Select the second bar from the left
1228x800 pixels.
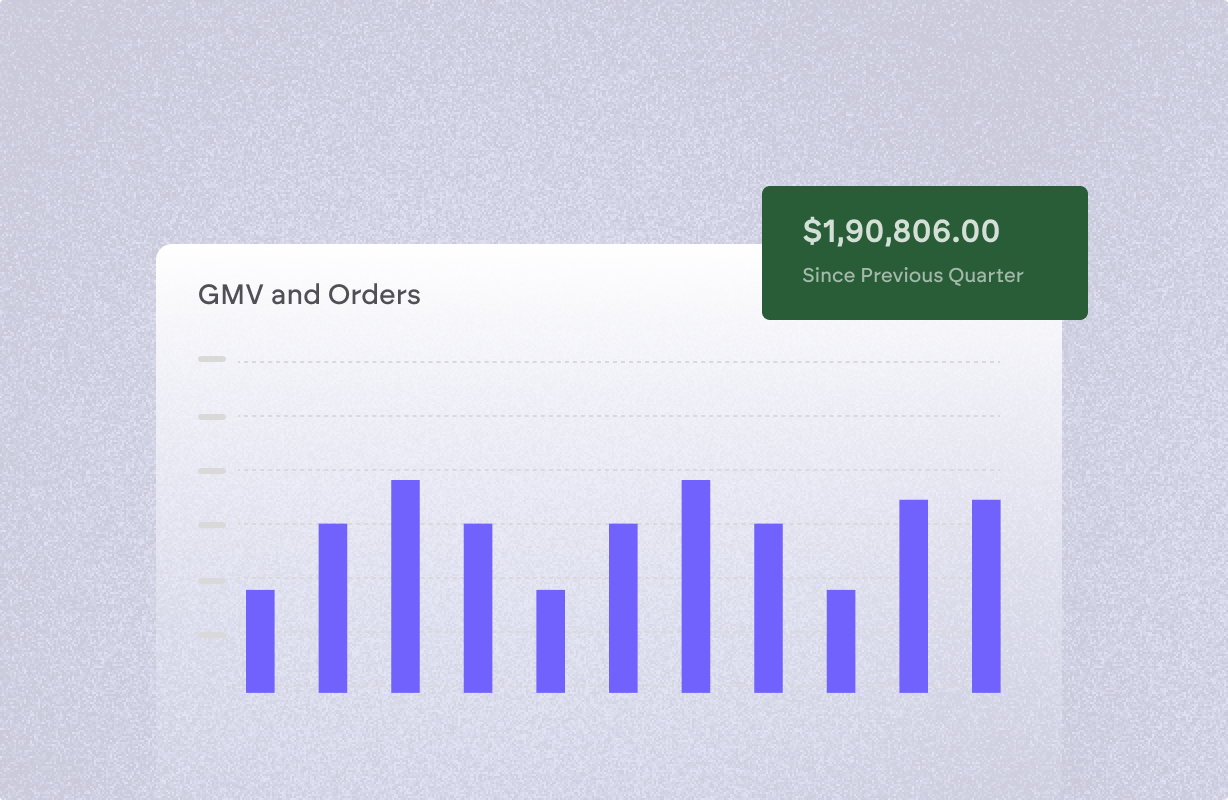pos(333,608)
